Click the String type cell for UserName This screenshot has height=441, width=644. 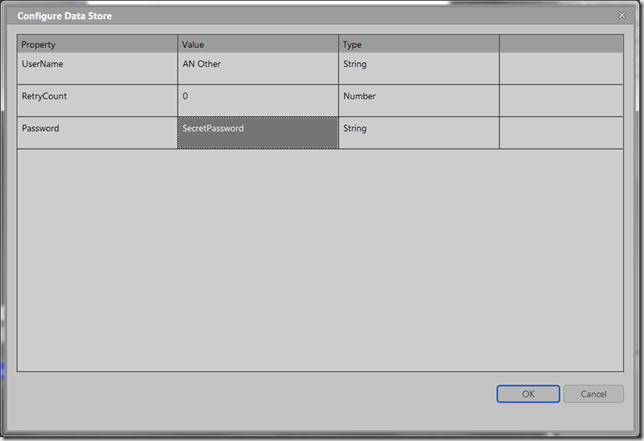pyautogui.click(x=419, y=69)
